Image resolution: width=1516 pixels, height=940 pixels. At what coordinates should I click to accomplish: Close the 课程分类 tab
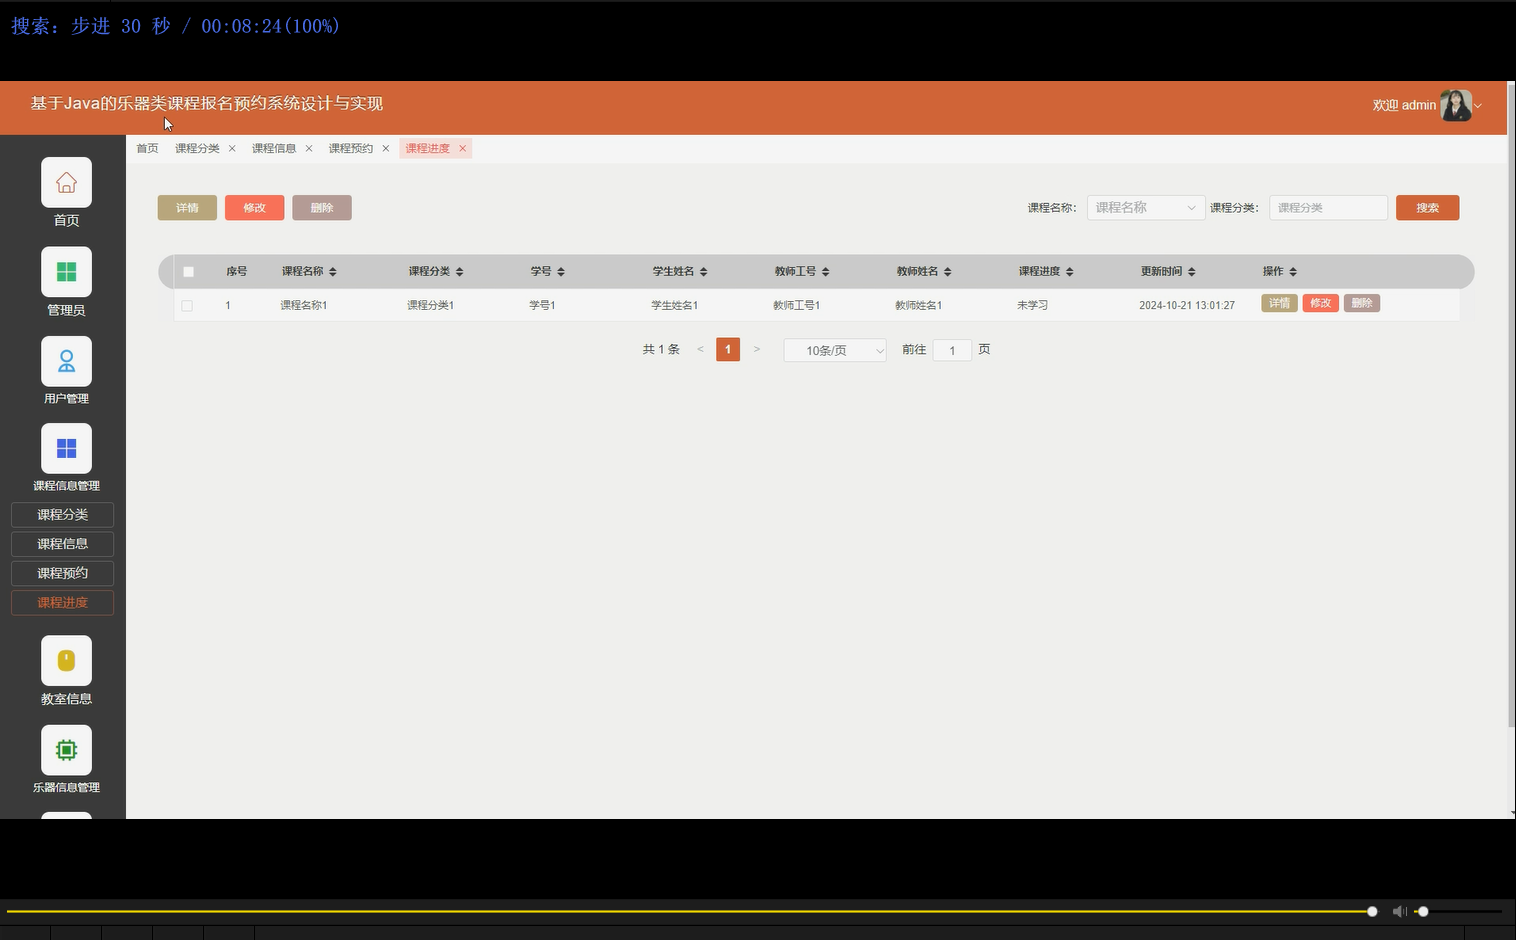(x=232, y=148)
